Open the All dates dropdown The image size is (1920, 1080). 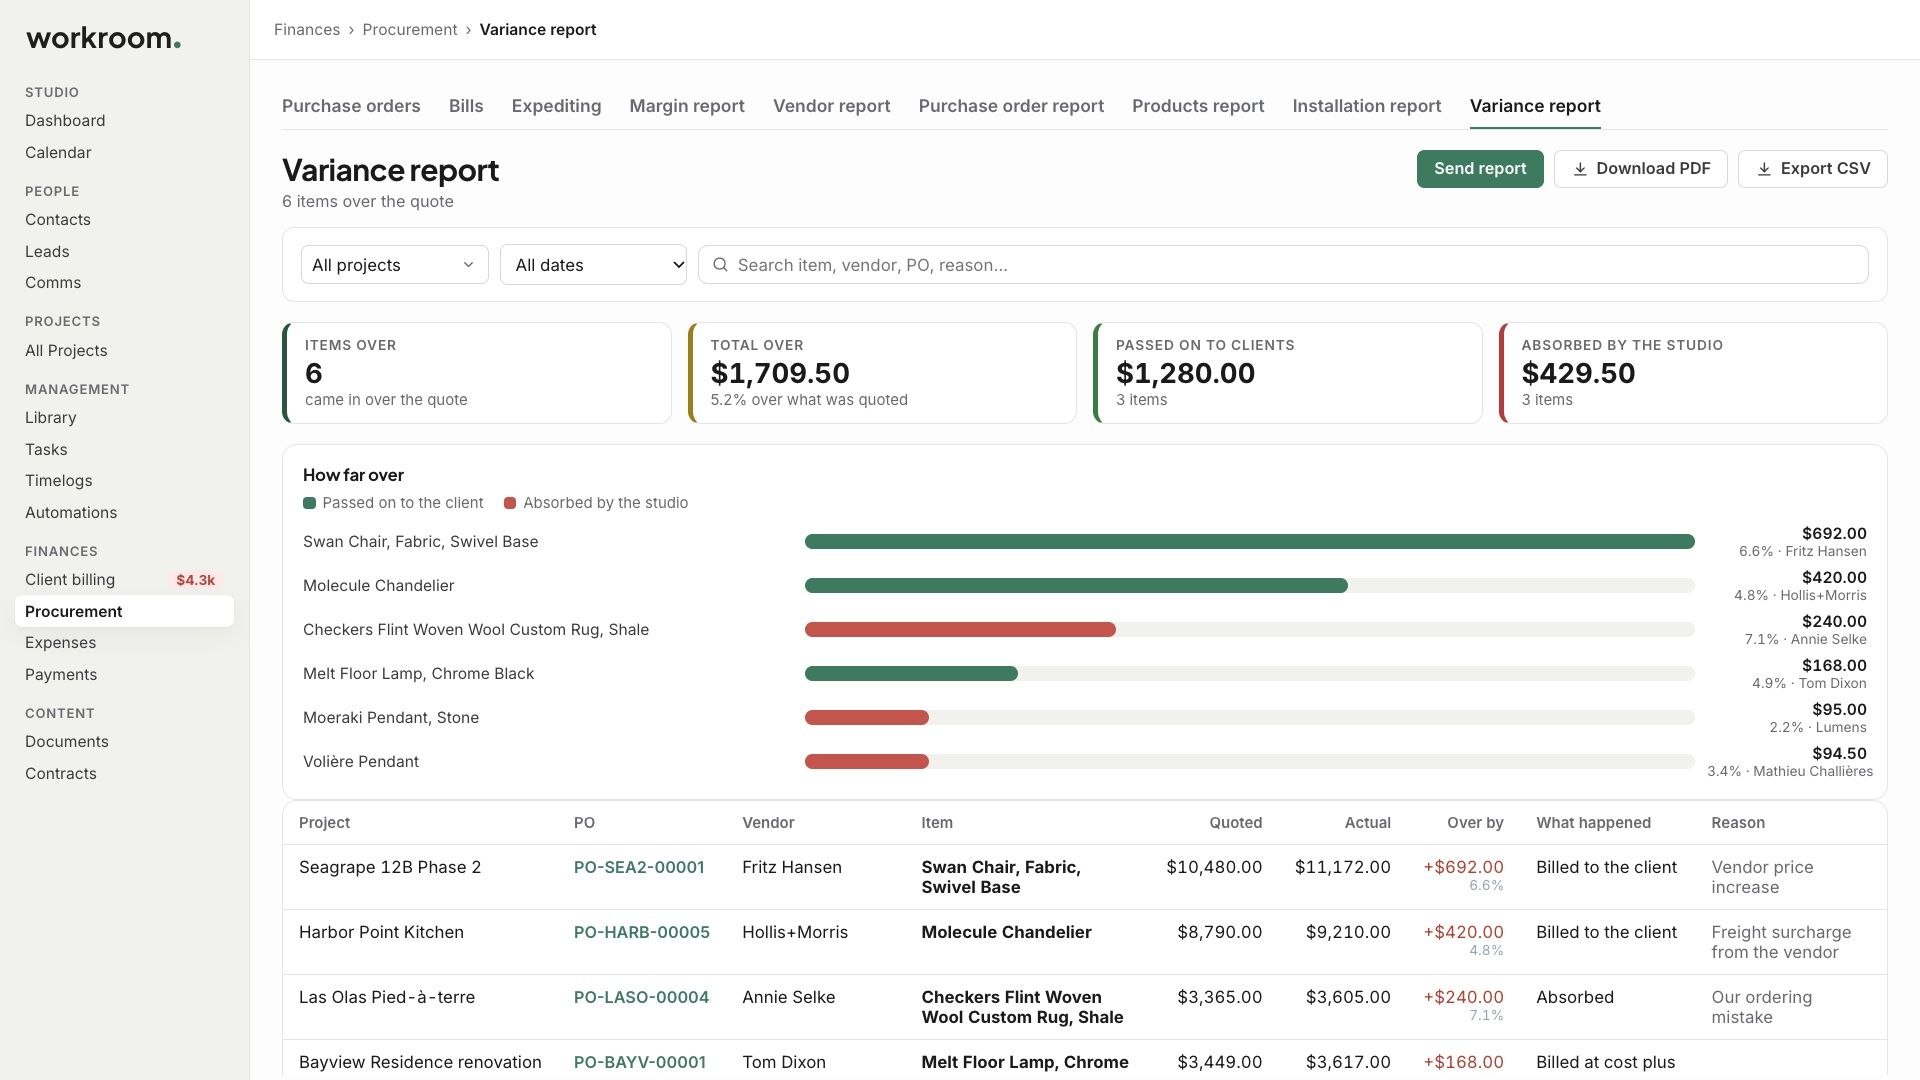[x=593, y=265]
